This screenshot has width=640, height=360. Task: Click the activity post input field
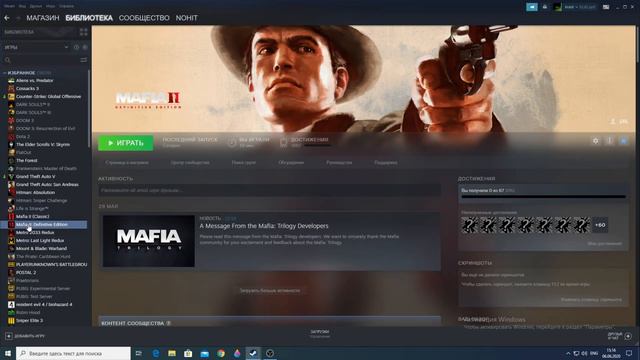(269, 190)
